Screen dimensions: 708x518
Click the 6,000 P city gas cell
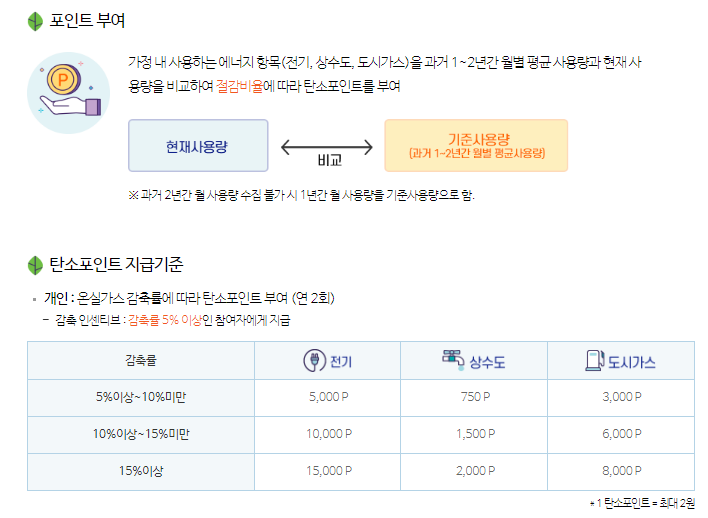(622, 434)
